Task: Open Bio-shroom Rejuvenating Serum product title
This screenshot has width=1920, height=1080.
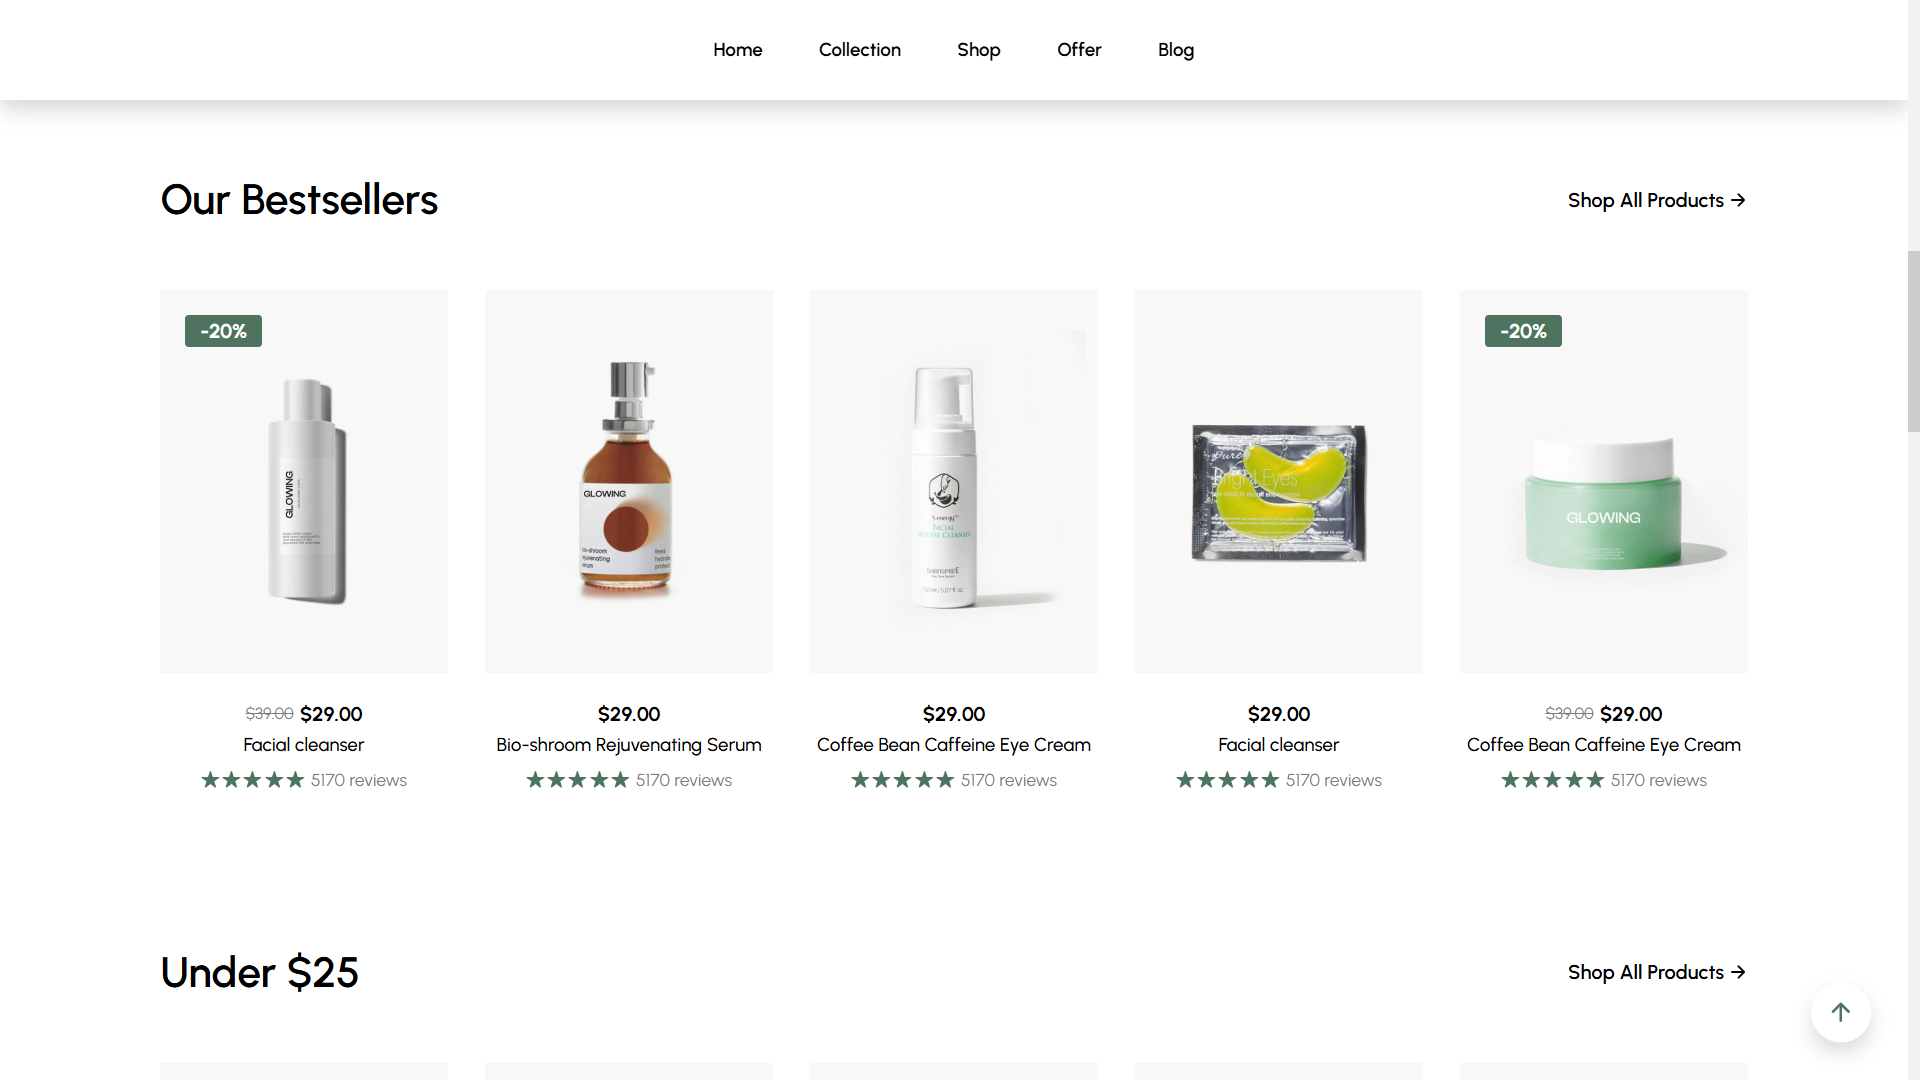Action: 628,745
